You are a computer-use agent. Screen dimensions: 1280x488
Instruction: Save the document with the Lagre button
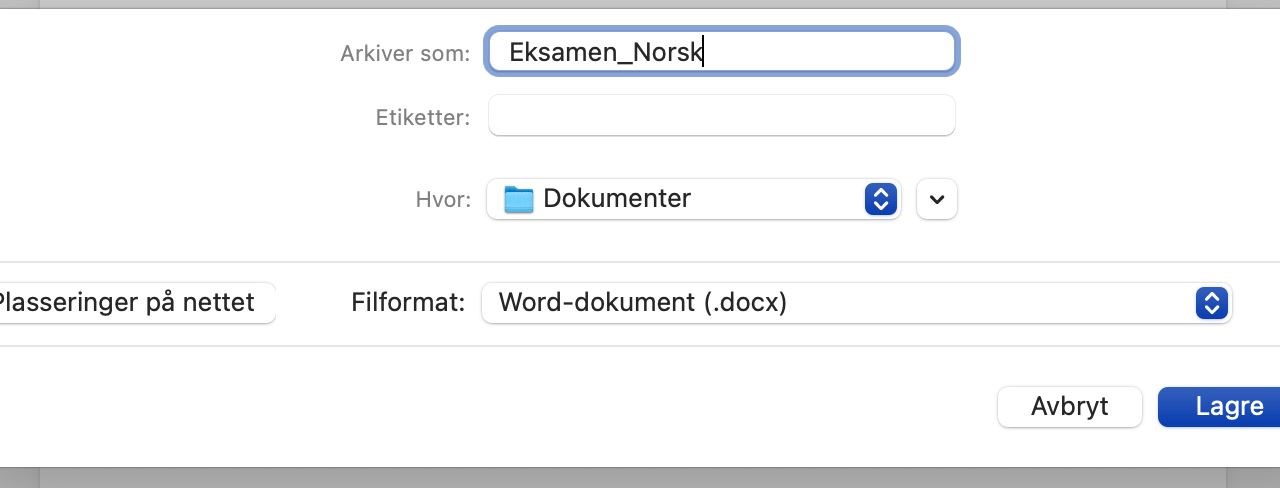(1219, 407)
